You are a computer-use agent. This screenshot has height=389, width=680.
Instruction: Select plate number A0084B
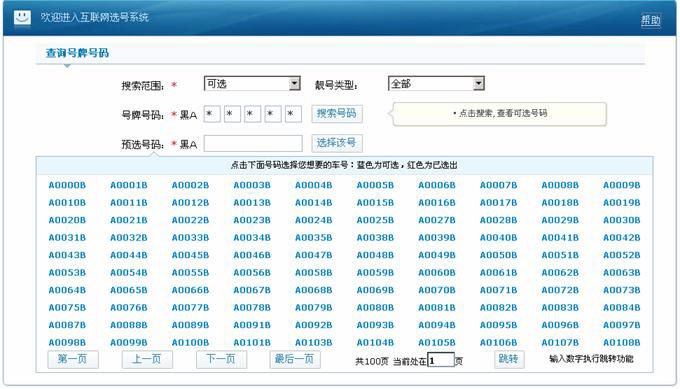click(x=621, y=307)
